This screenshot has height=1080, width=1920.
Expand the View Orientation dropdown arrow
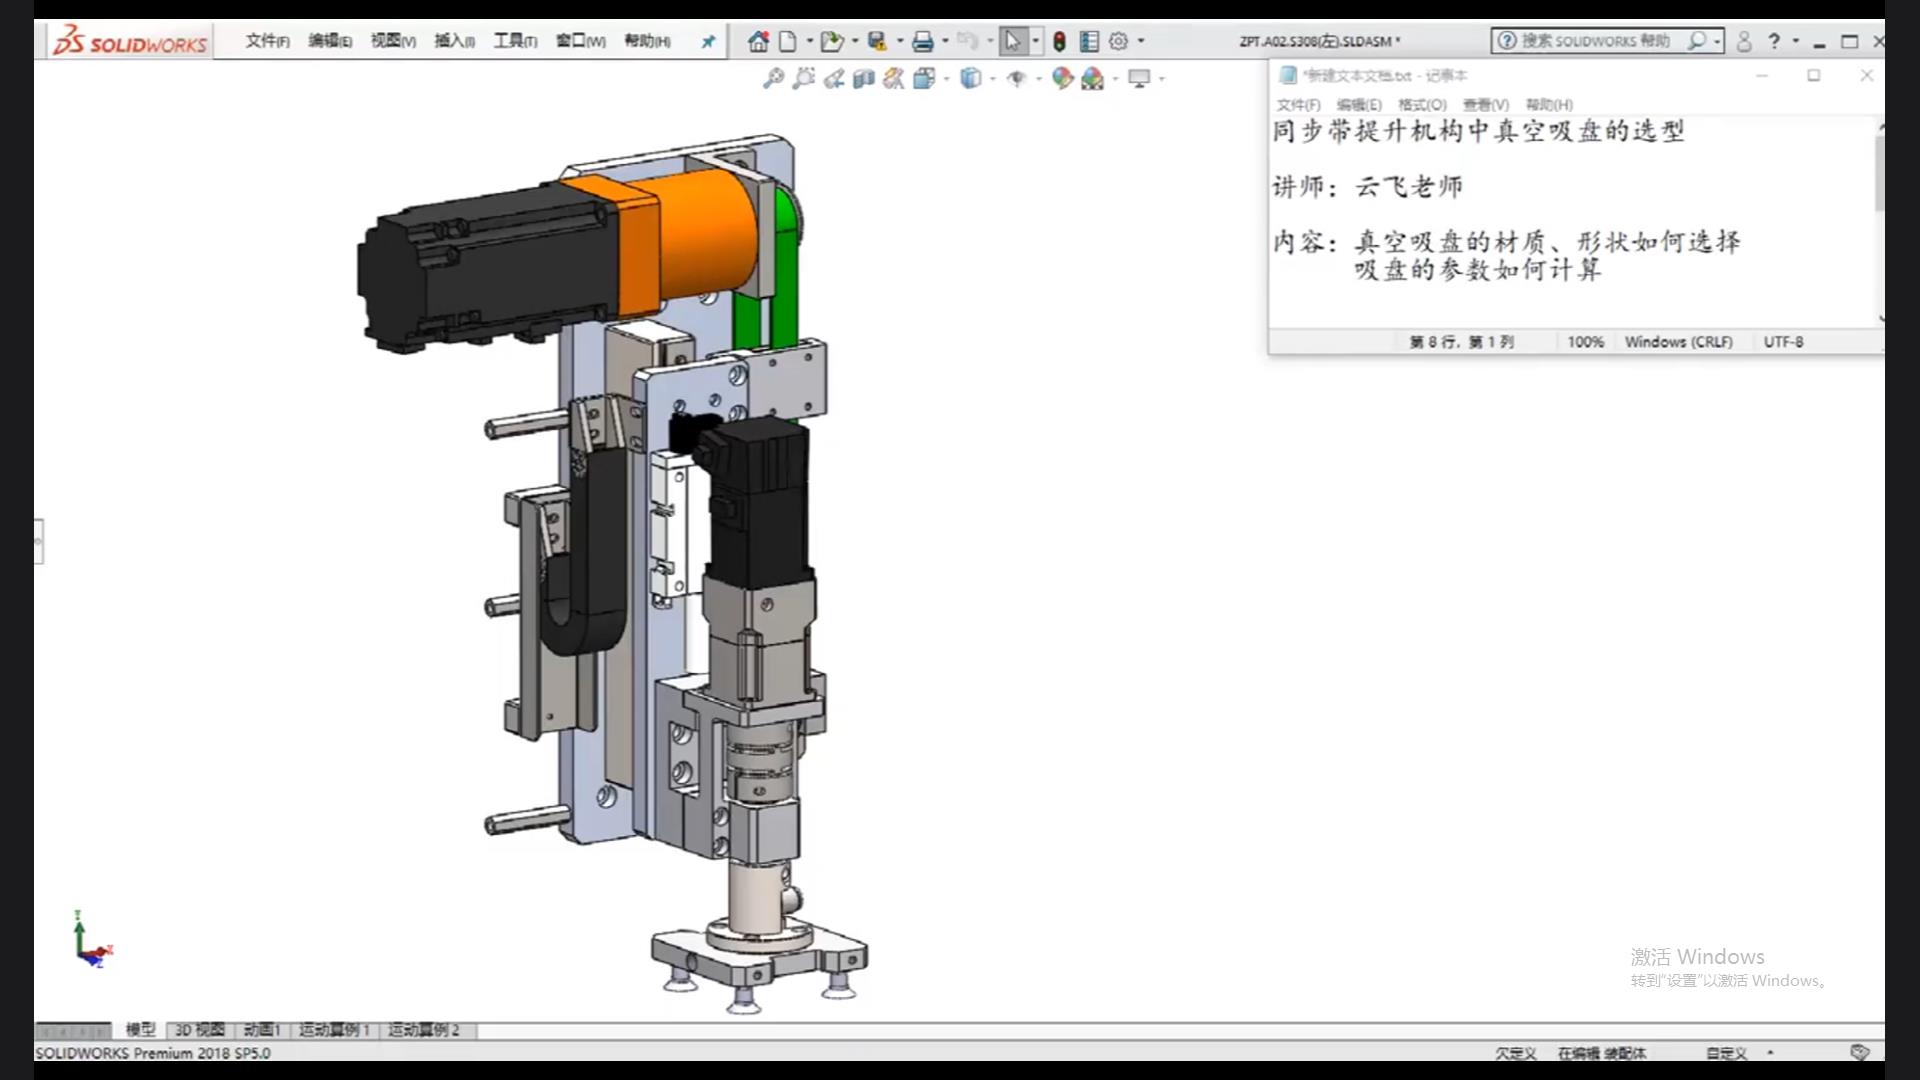pyautogui.click(x=946, y=78)
